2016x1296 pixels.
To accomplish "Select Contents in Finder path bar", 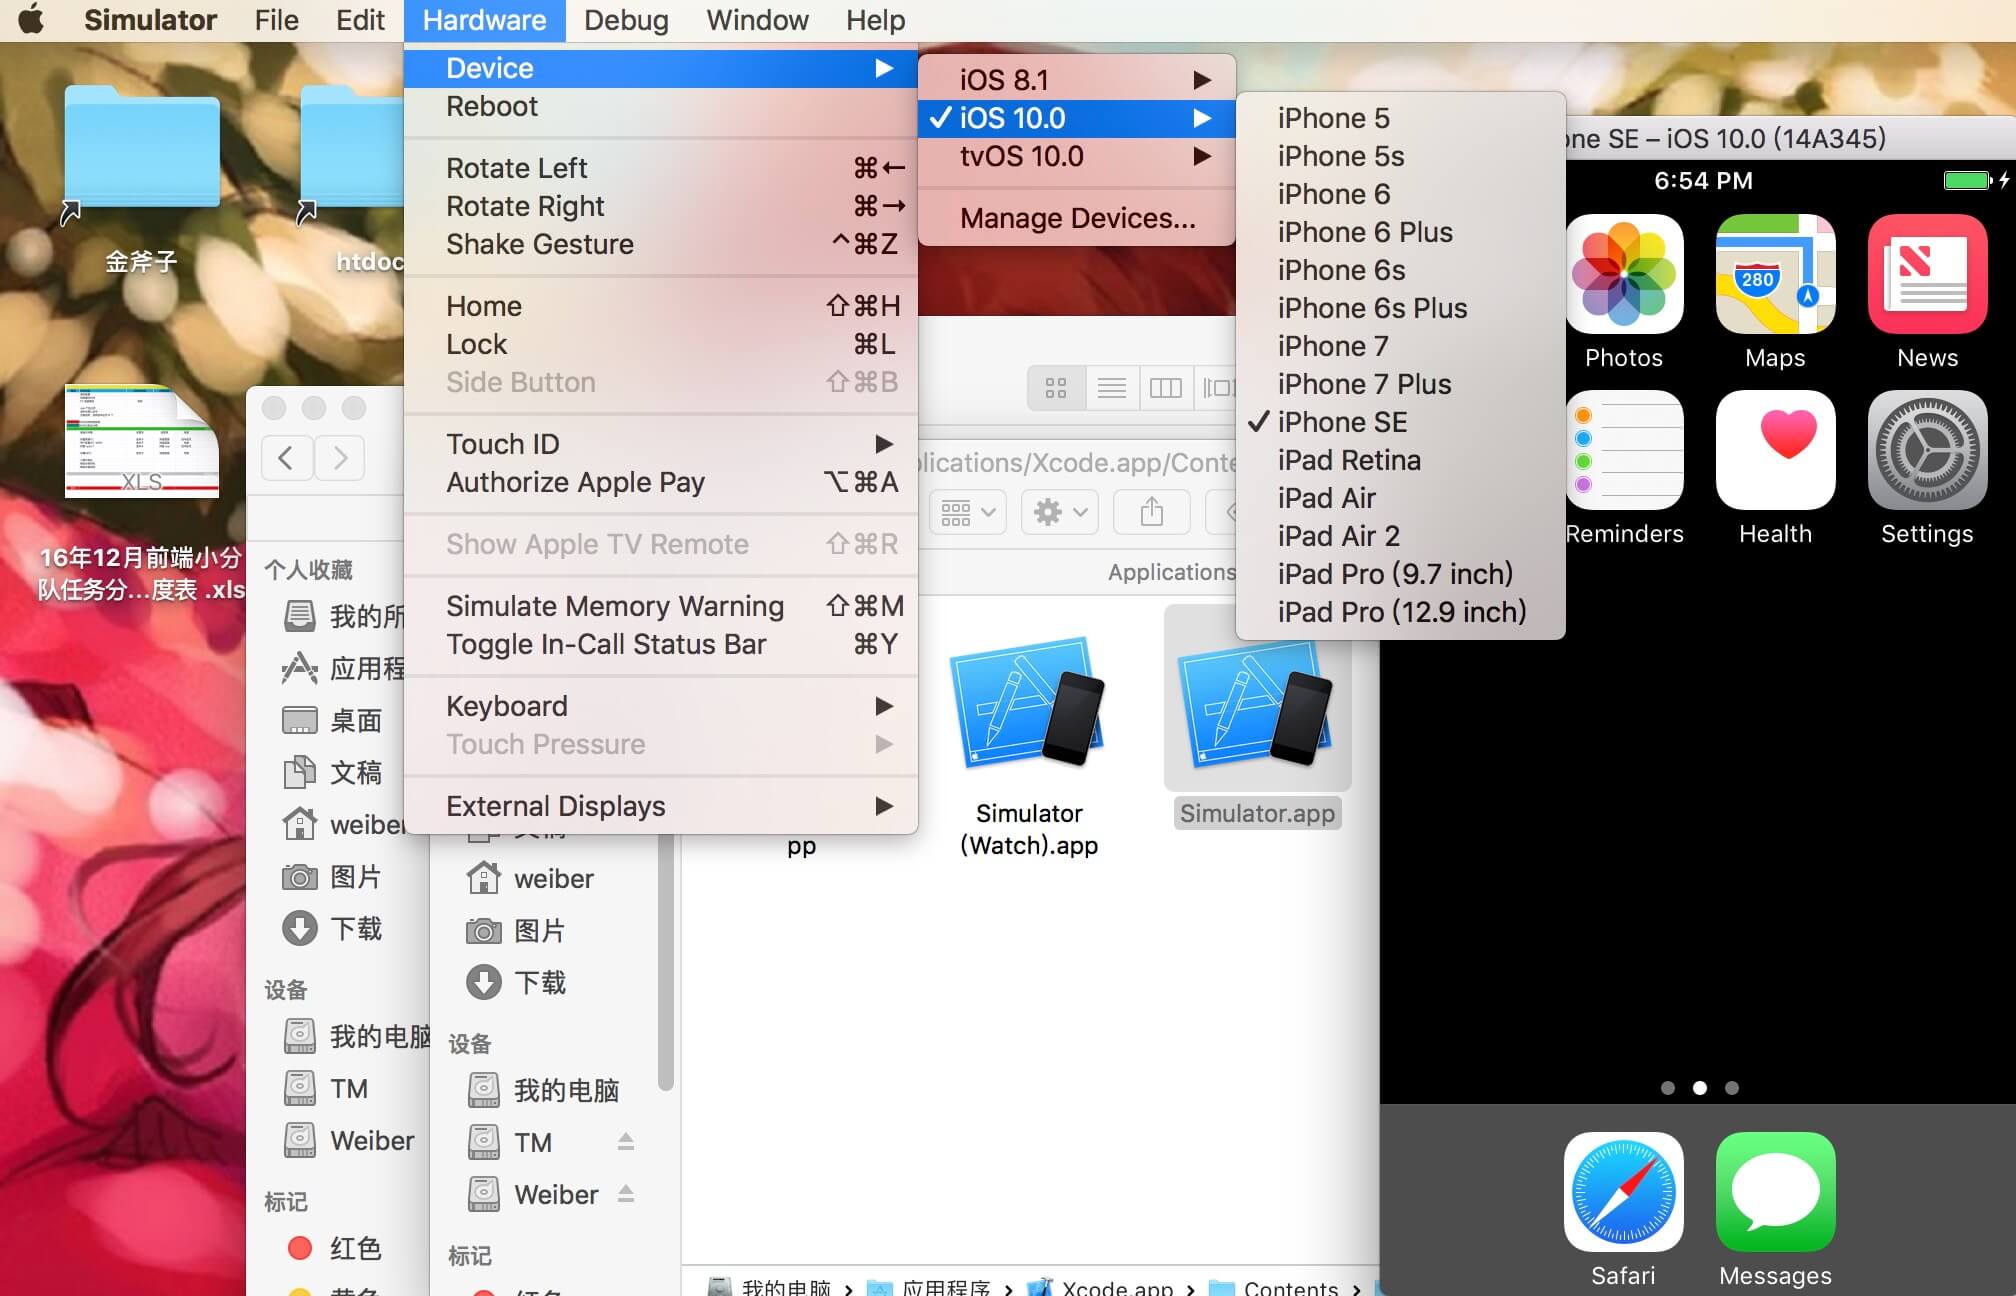I will 1274,1287.
